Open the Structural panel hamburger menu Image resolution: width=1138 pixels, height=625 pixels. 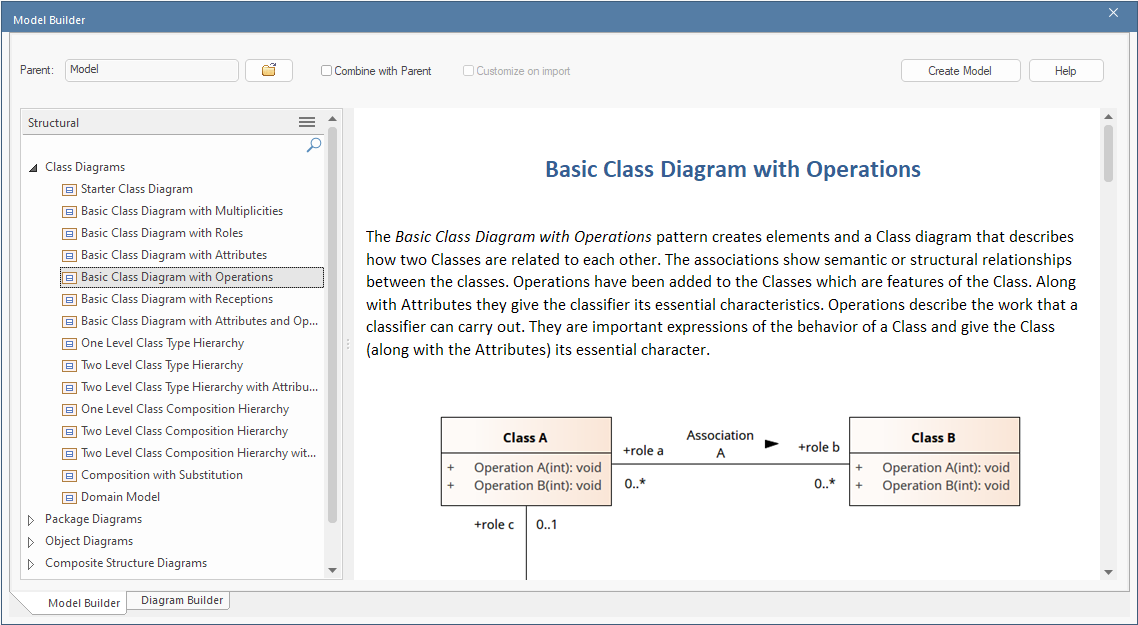tap(307, 122)
